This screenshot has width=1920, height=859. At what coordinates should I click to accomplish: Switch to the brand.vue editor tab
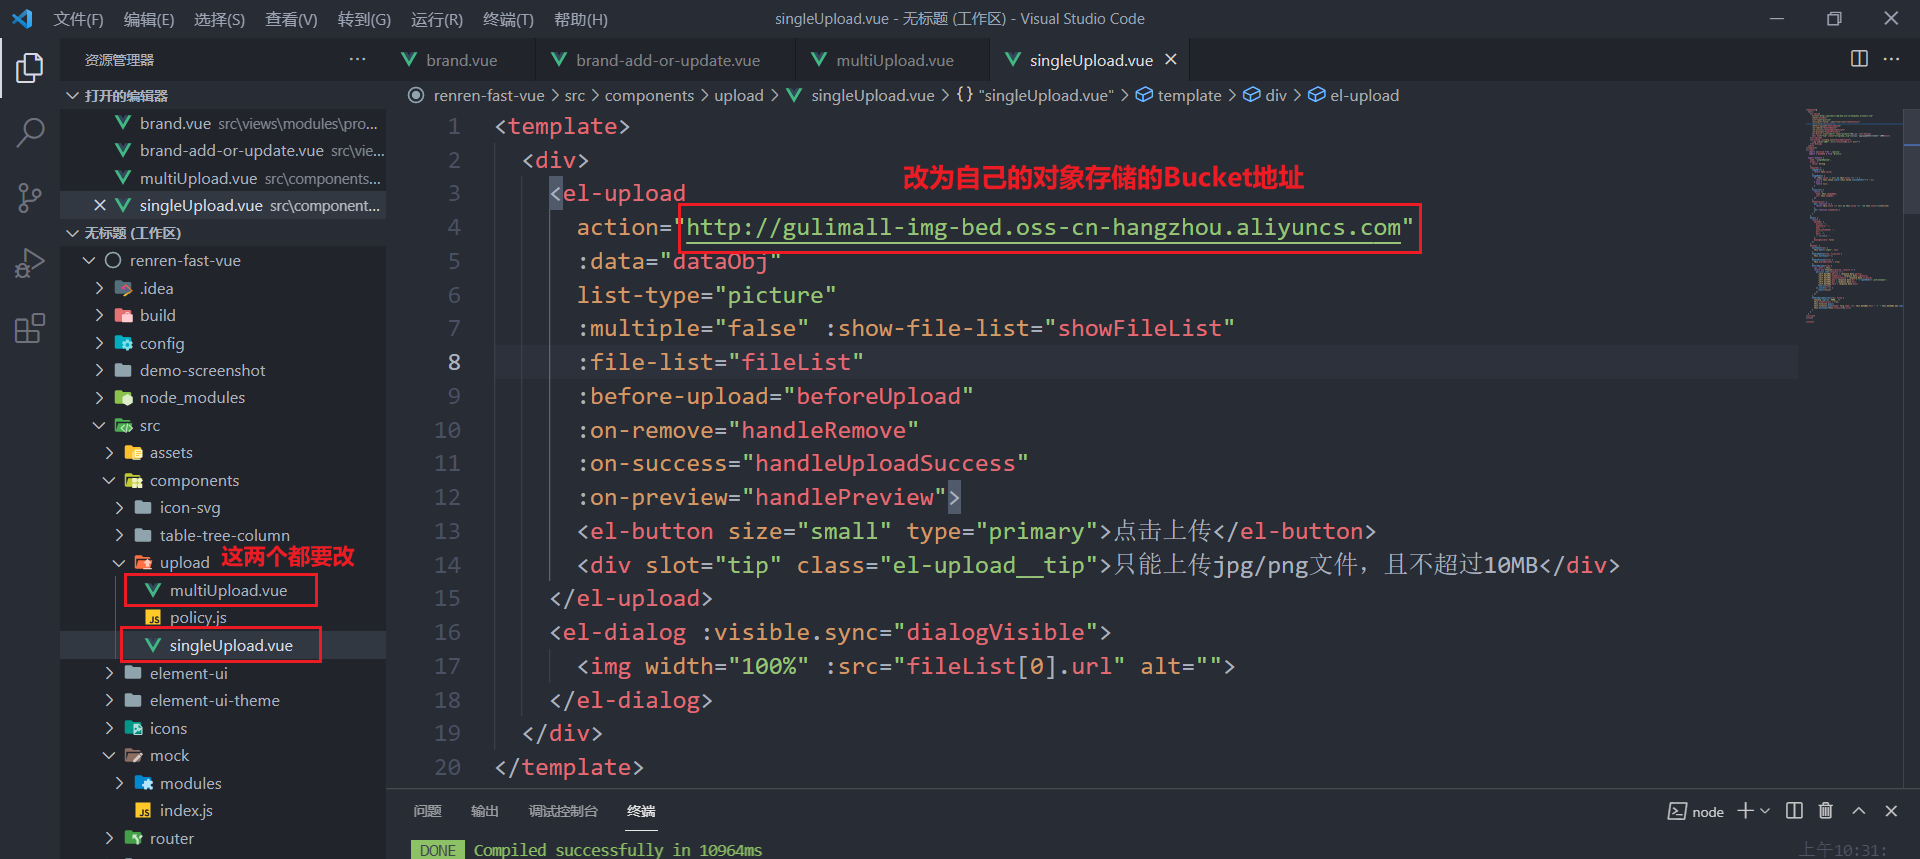point(461,60)
